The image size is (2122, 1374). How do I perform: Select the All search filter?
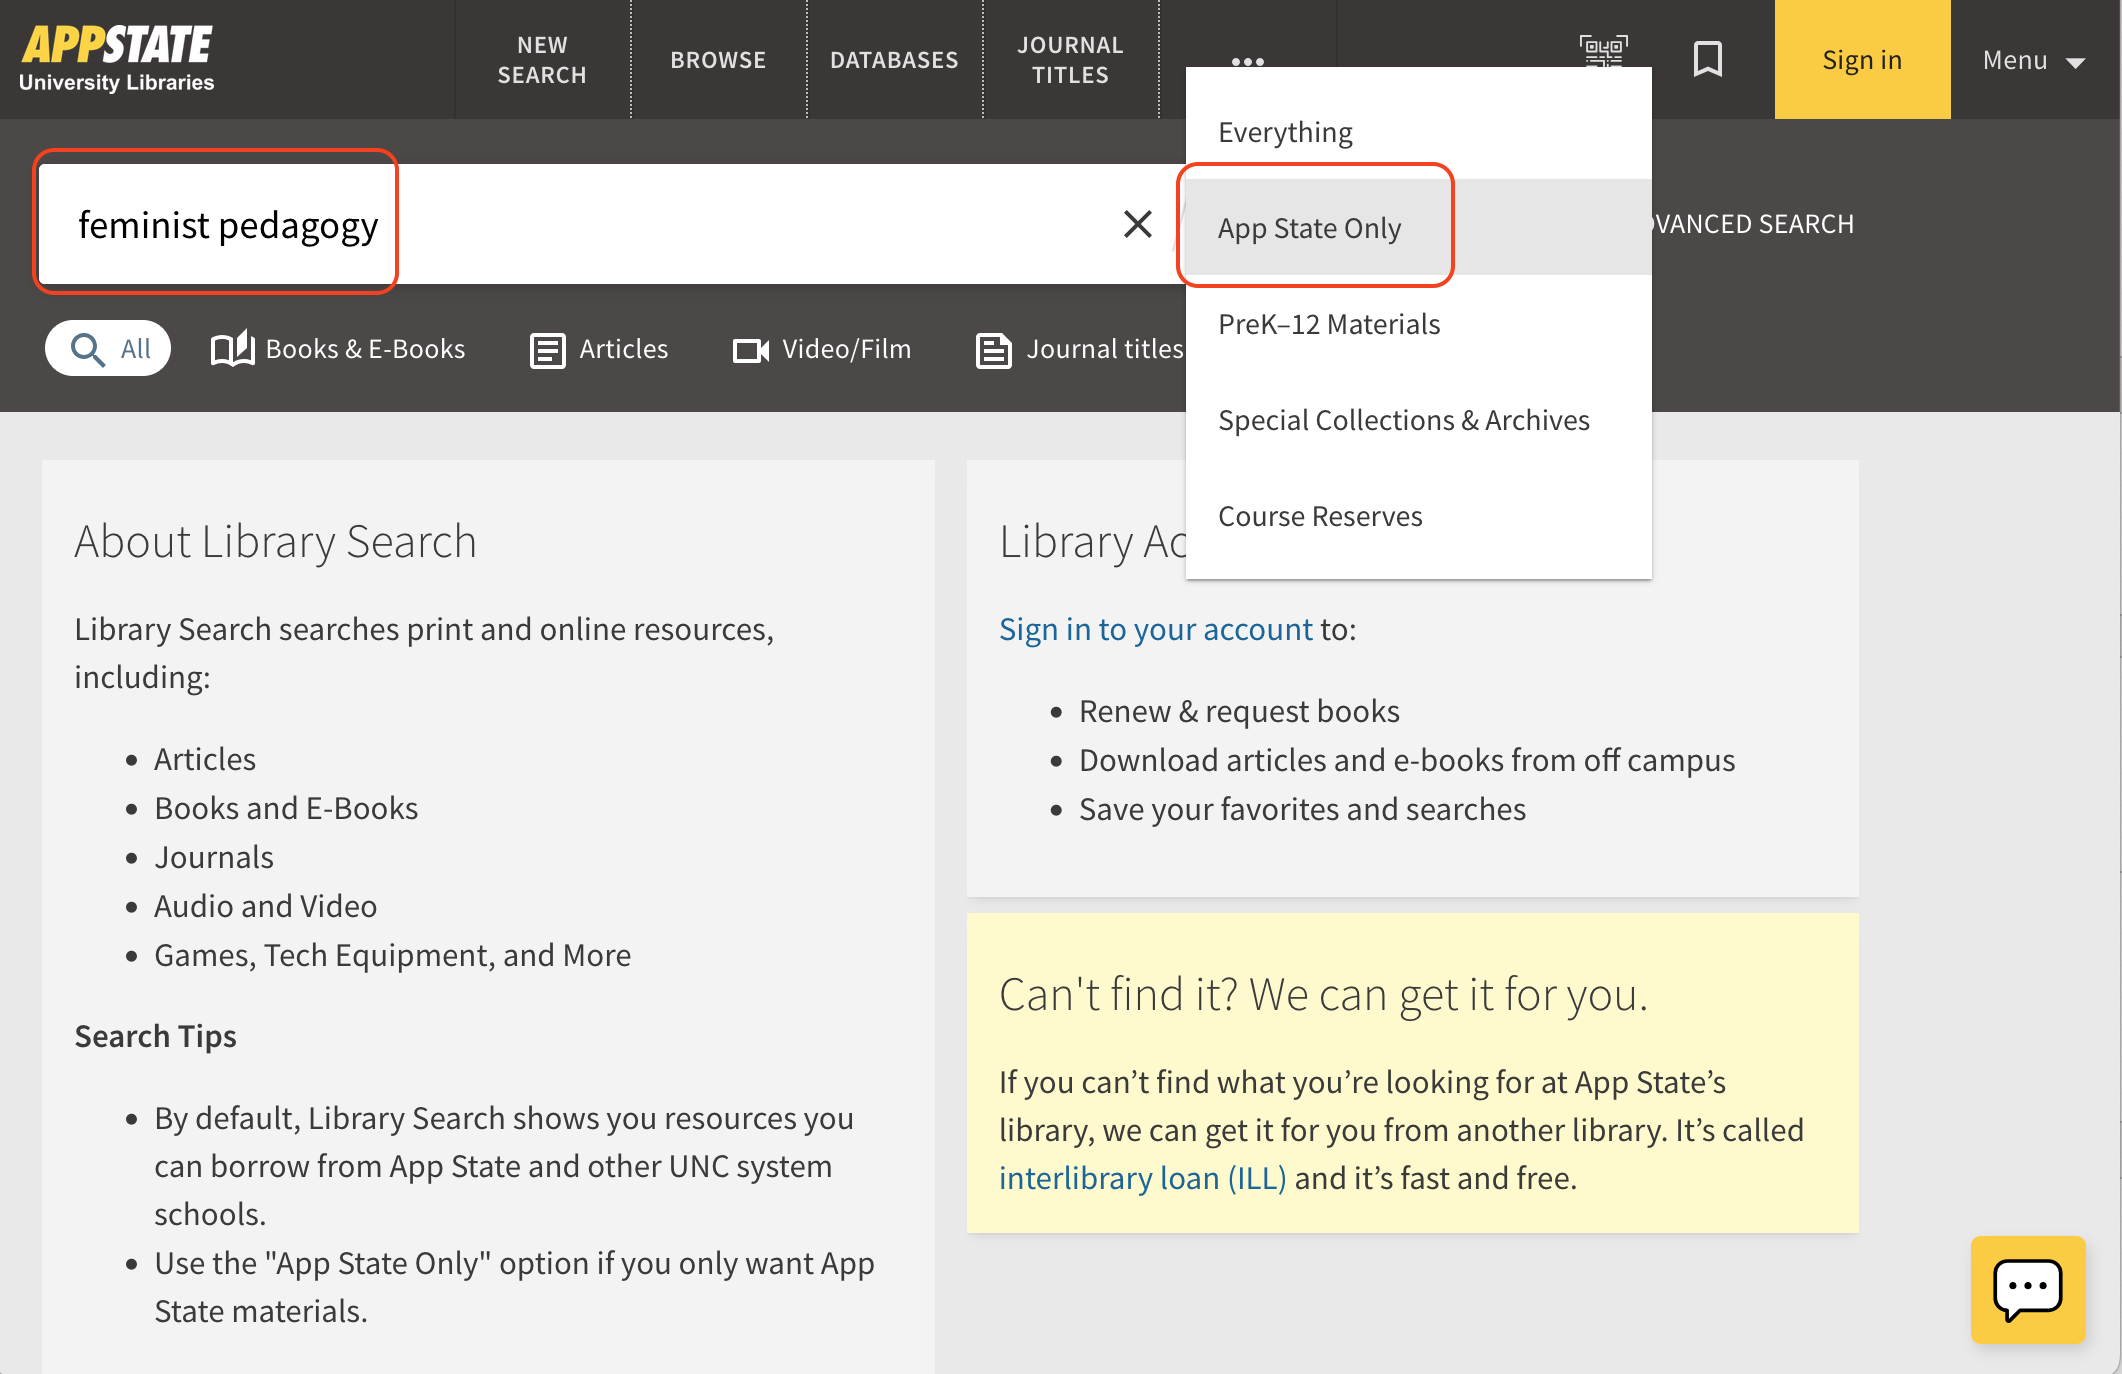(x=108, y=349)
